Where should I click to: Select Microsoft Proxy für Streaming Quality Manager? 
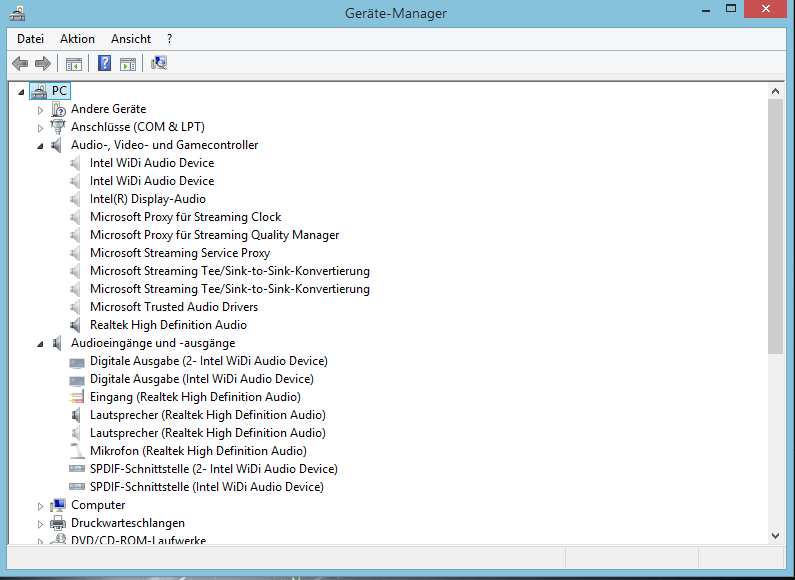click(214, 235)
